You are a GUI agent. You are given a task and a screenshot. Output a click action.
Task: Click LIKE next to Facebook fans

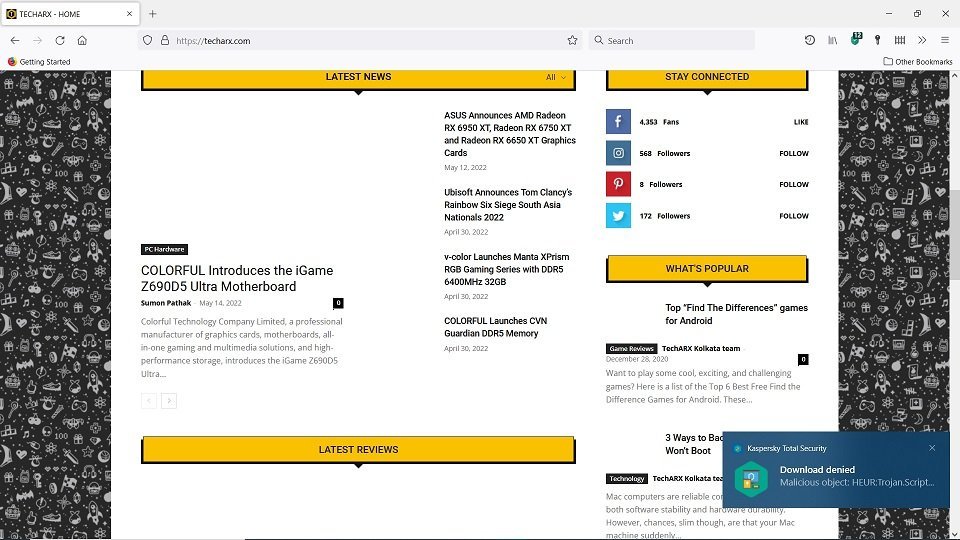pyautogui.click(x=801, y=122)
